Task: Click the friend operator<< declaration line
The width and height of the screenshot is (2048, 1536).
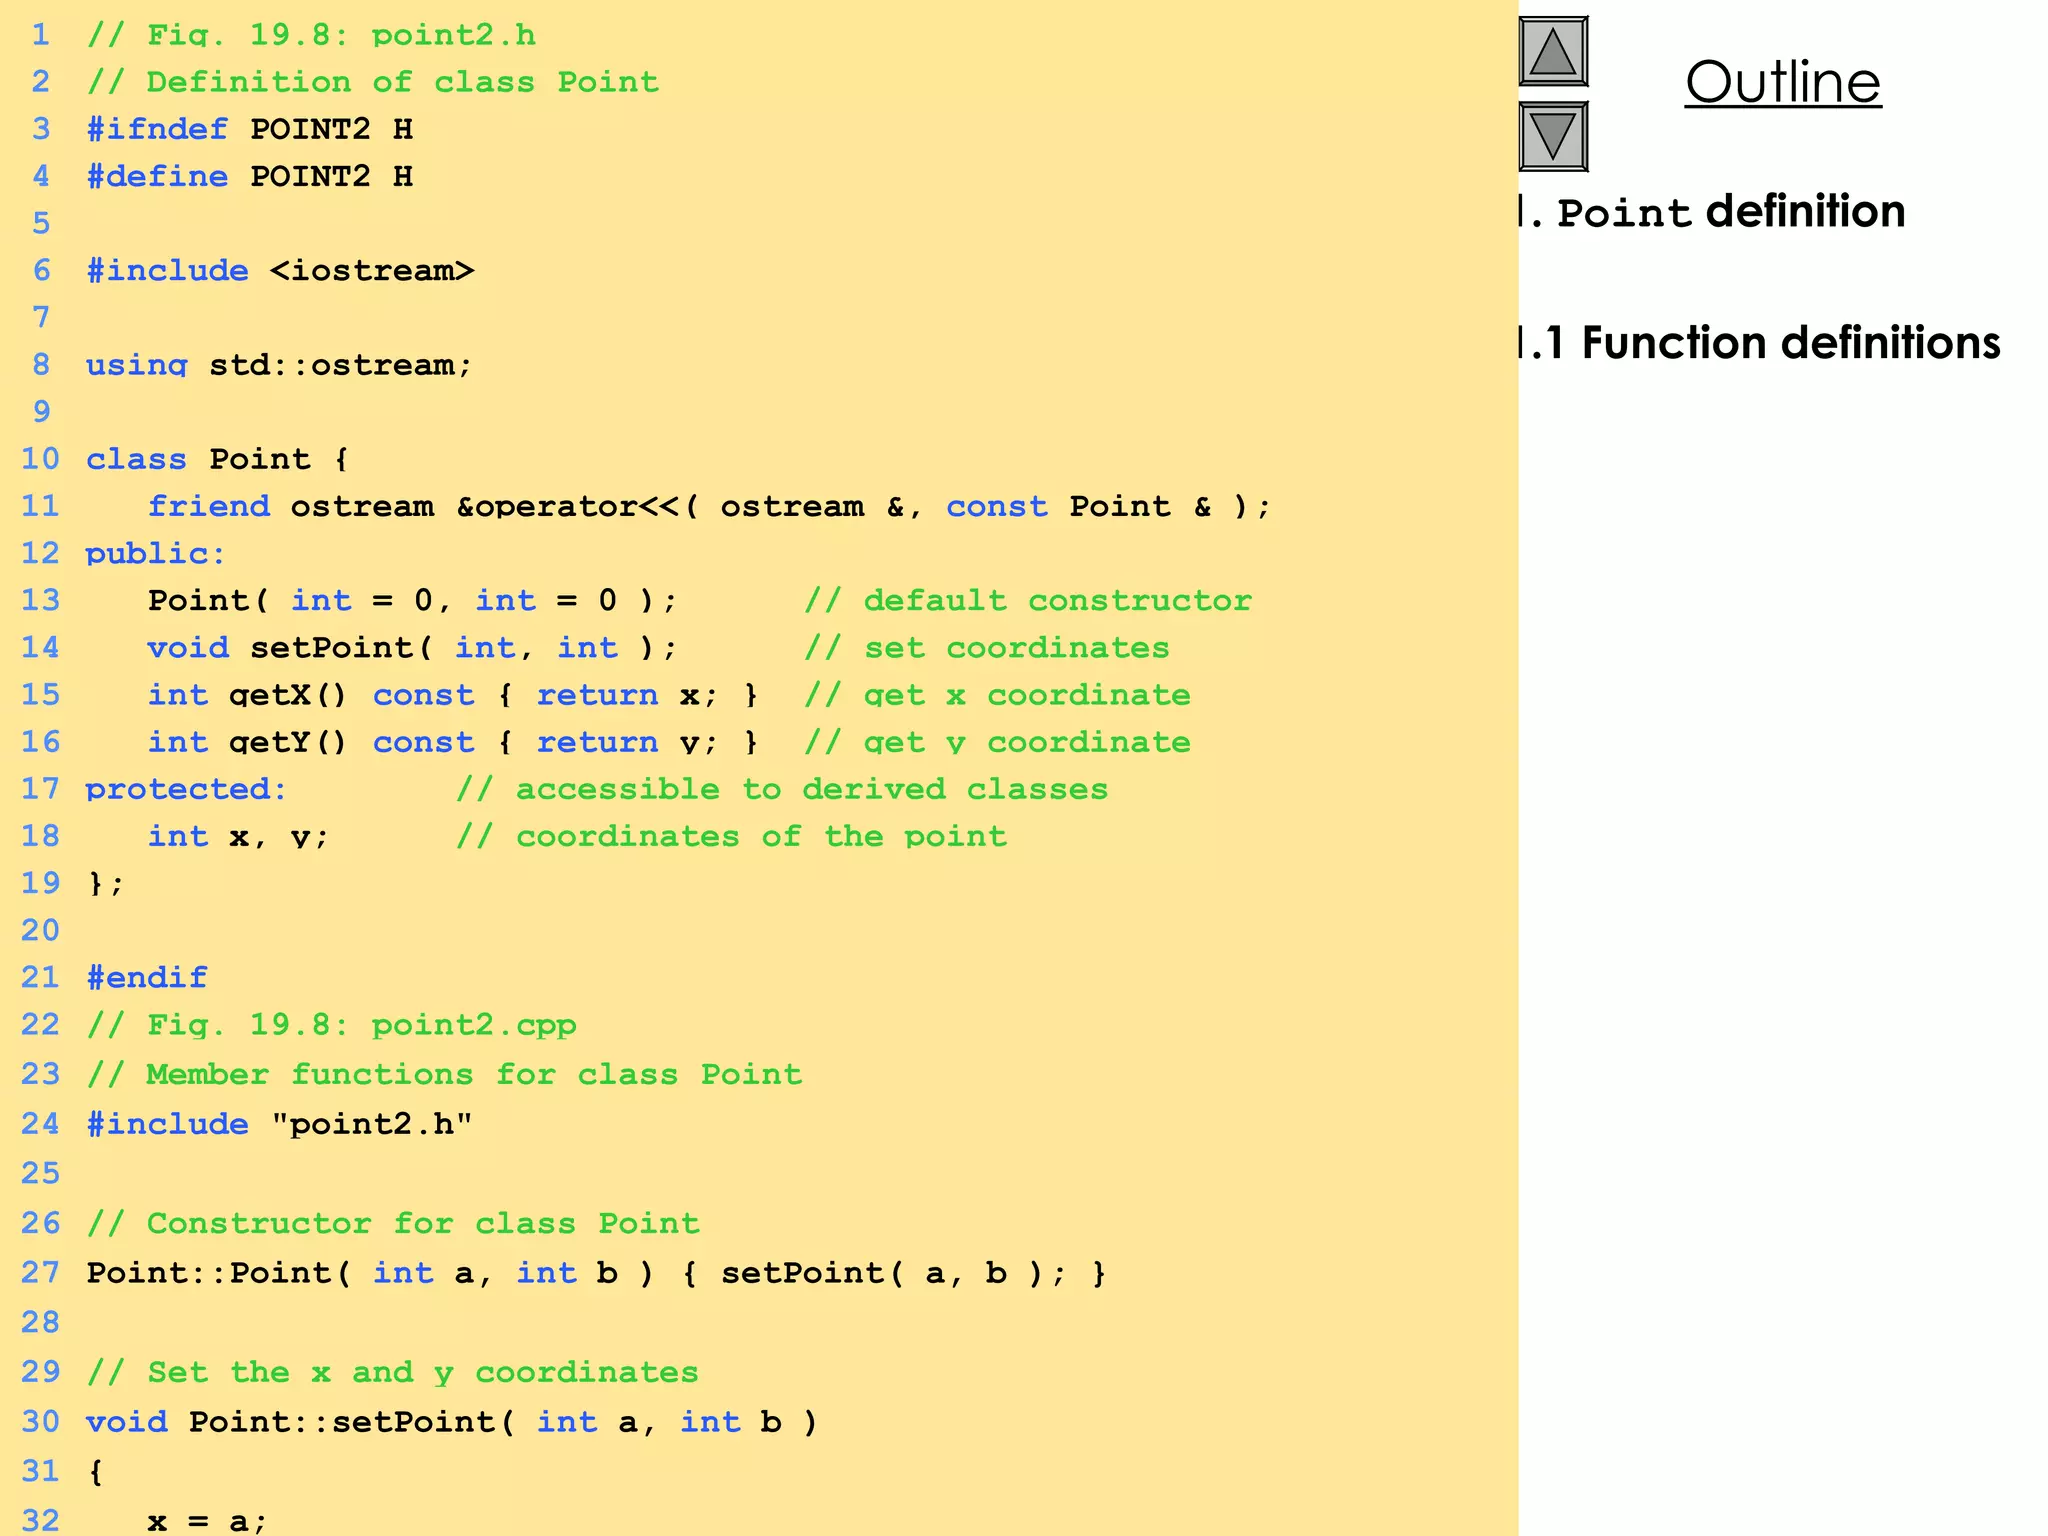Action: [x=709, y=506]
